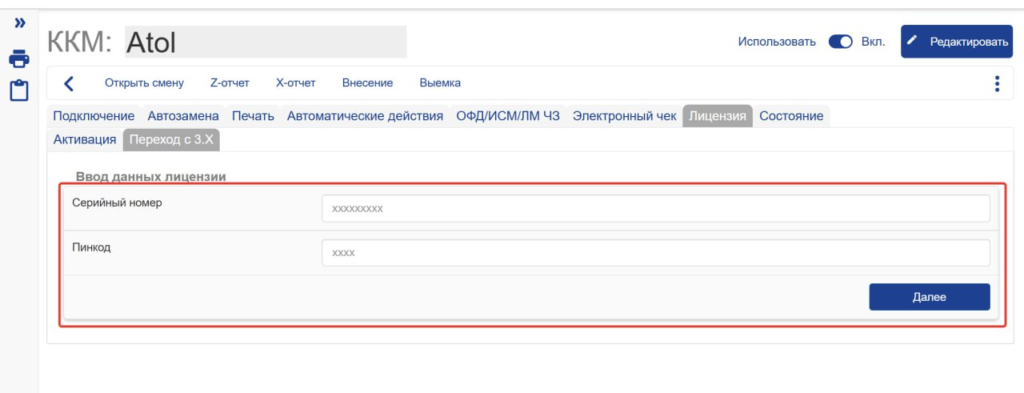The height and width of the screenshot is (393, 1024).
Task: Click Открыть смену in toolbar
Action: (x=144, y=83)
